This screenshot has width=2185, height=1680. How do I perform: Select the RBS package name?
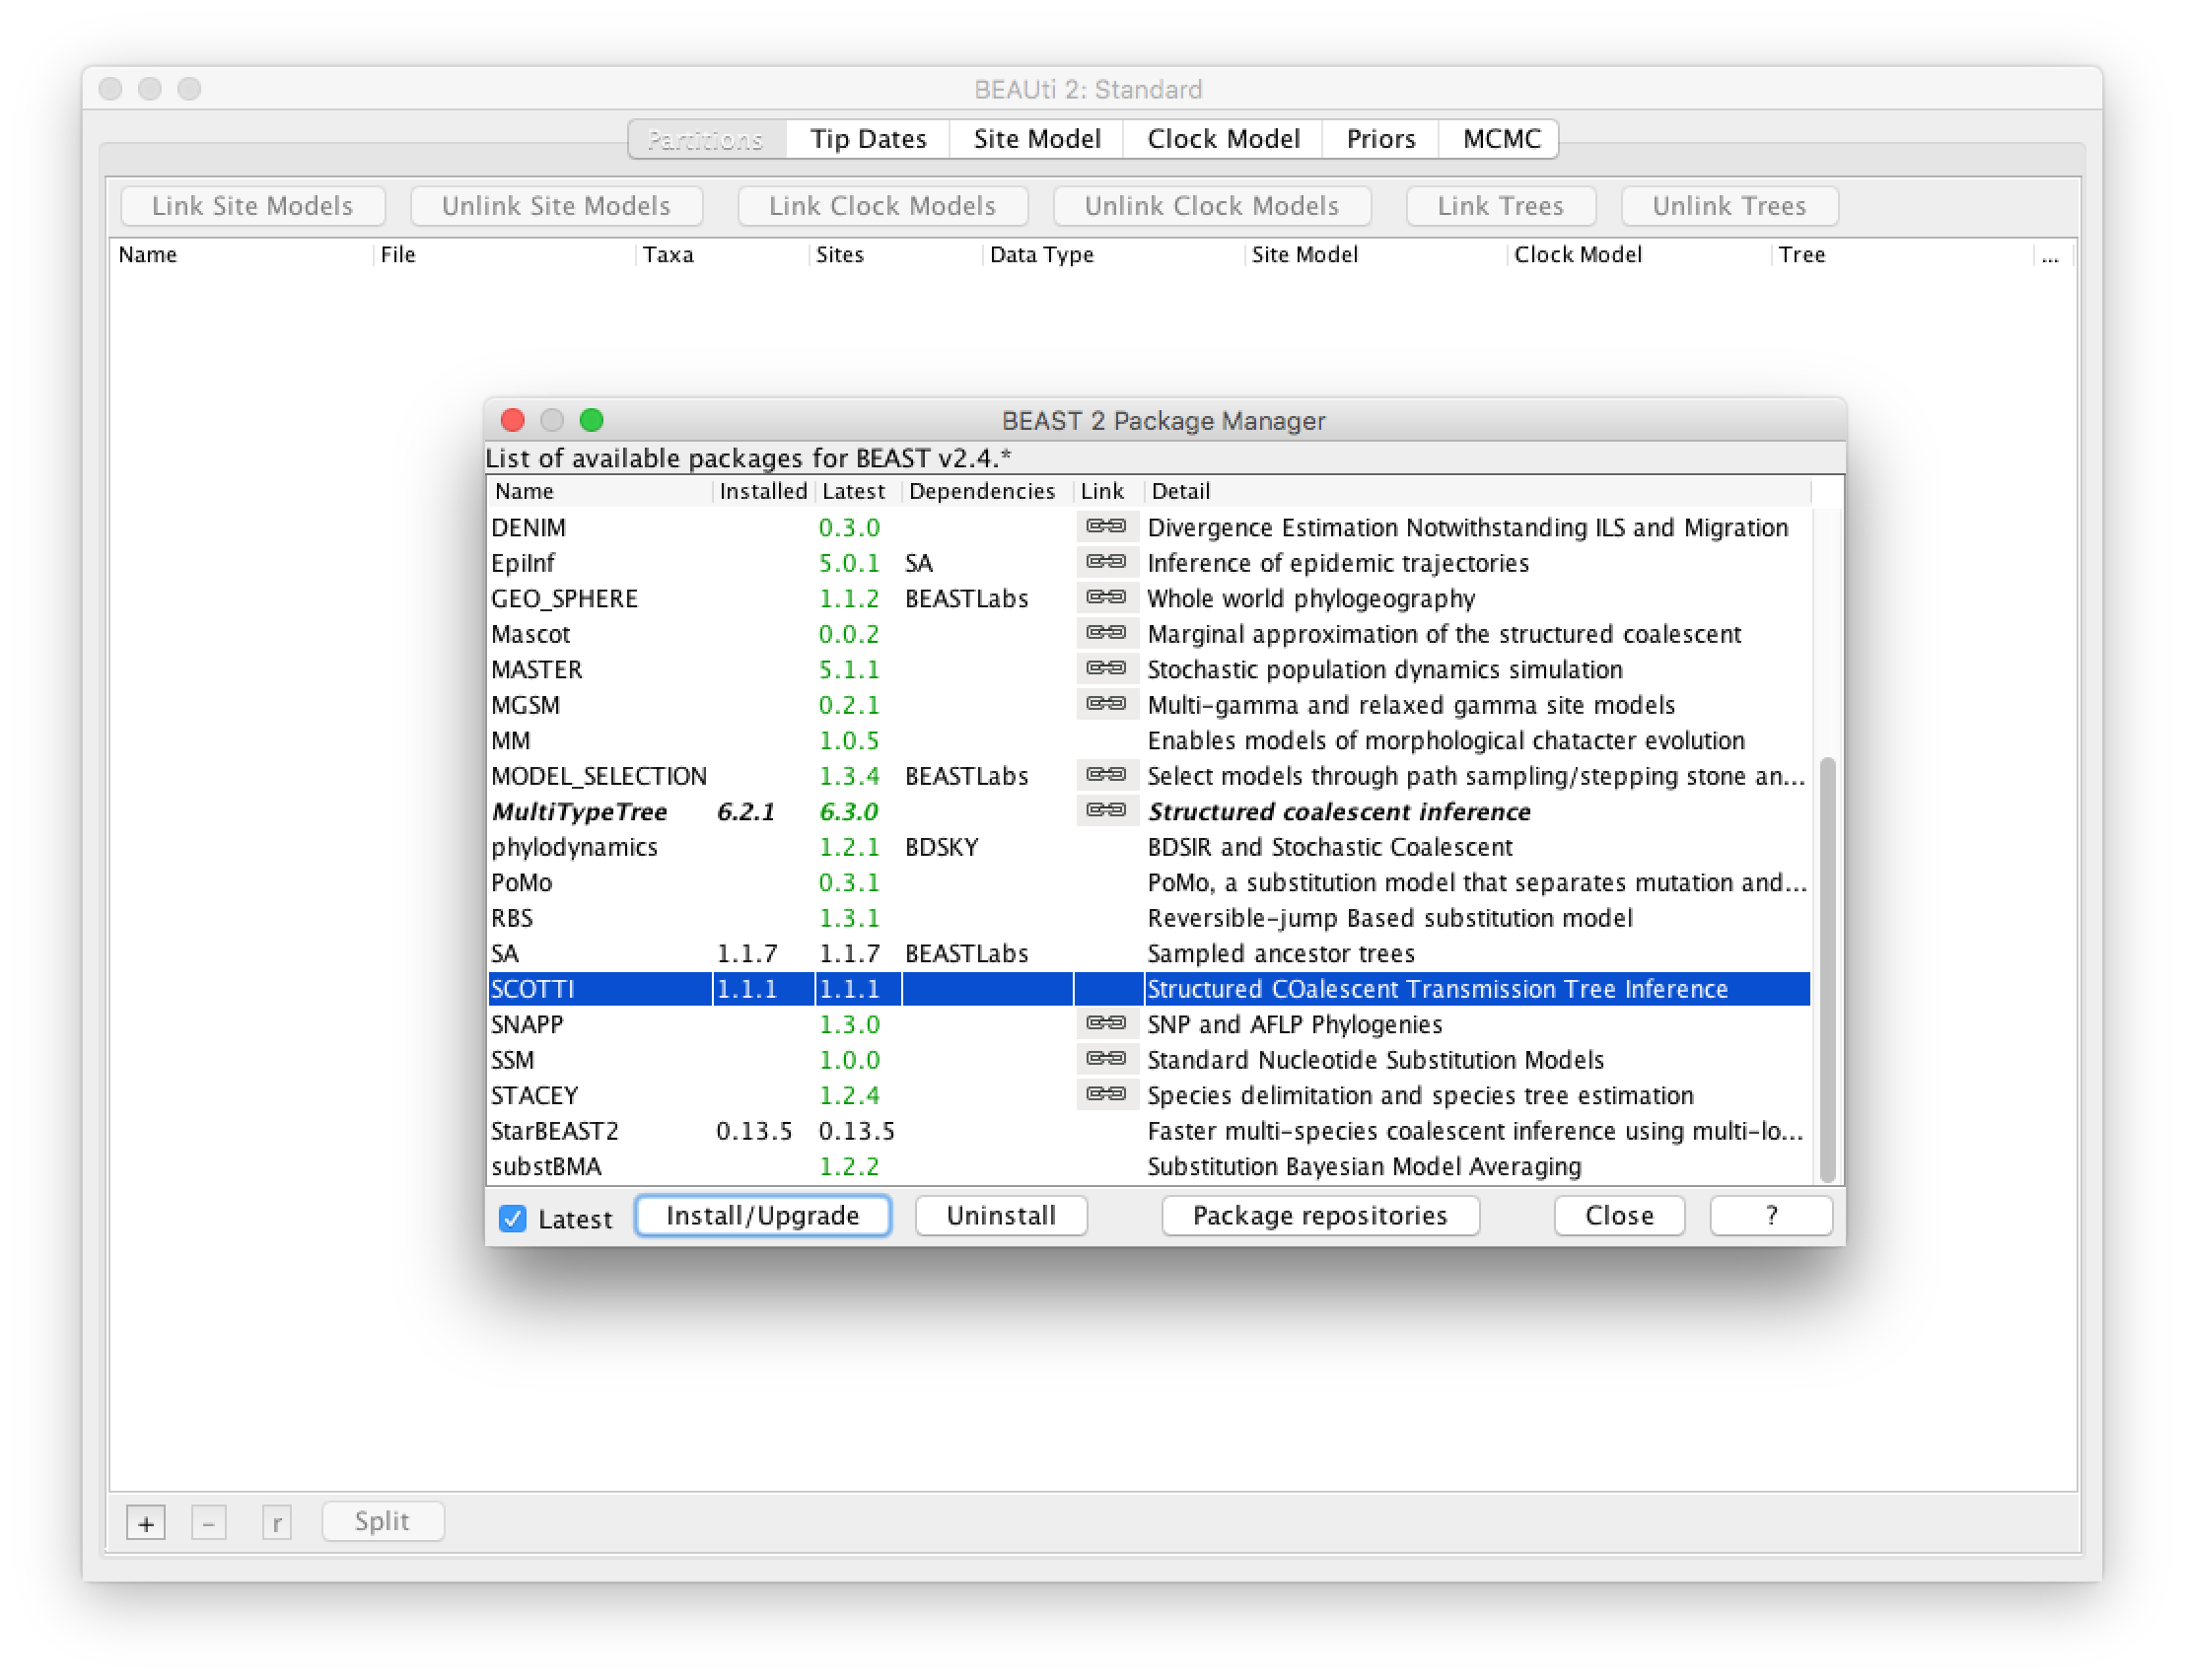point(512,918)
